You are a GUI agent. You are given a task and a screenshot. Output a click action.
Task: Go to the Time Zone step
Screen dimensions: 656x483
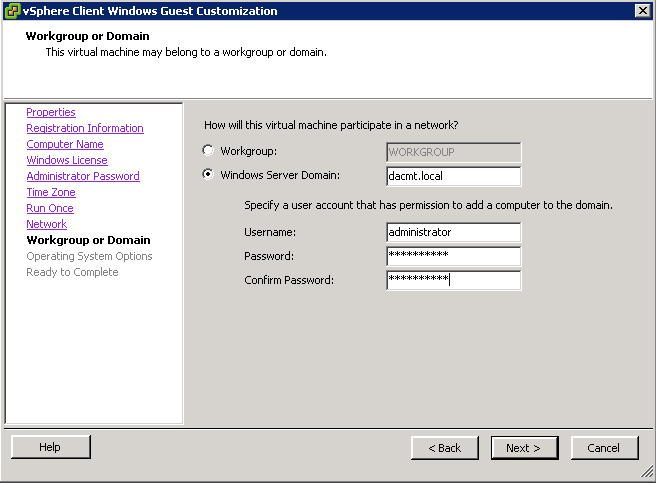click(51, 192)
